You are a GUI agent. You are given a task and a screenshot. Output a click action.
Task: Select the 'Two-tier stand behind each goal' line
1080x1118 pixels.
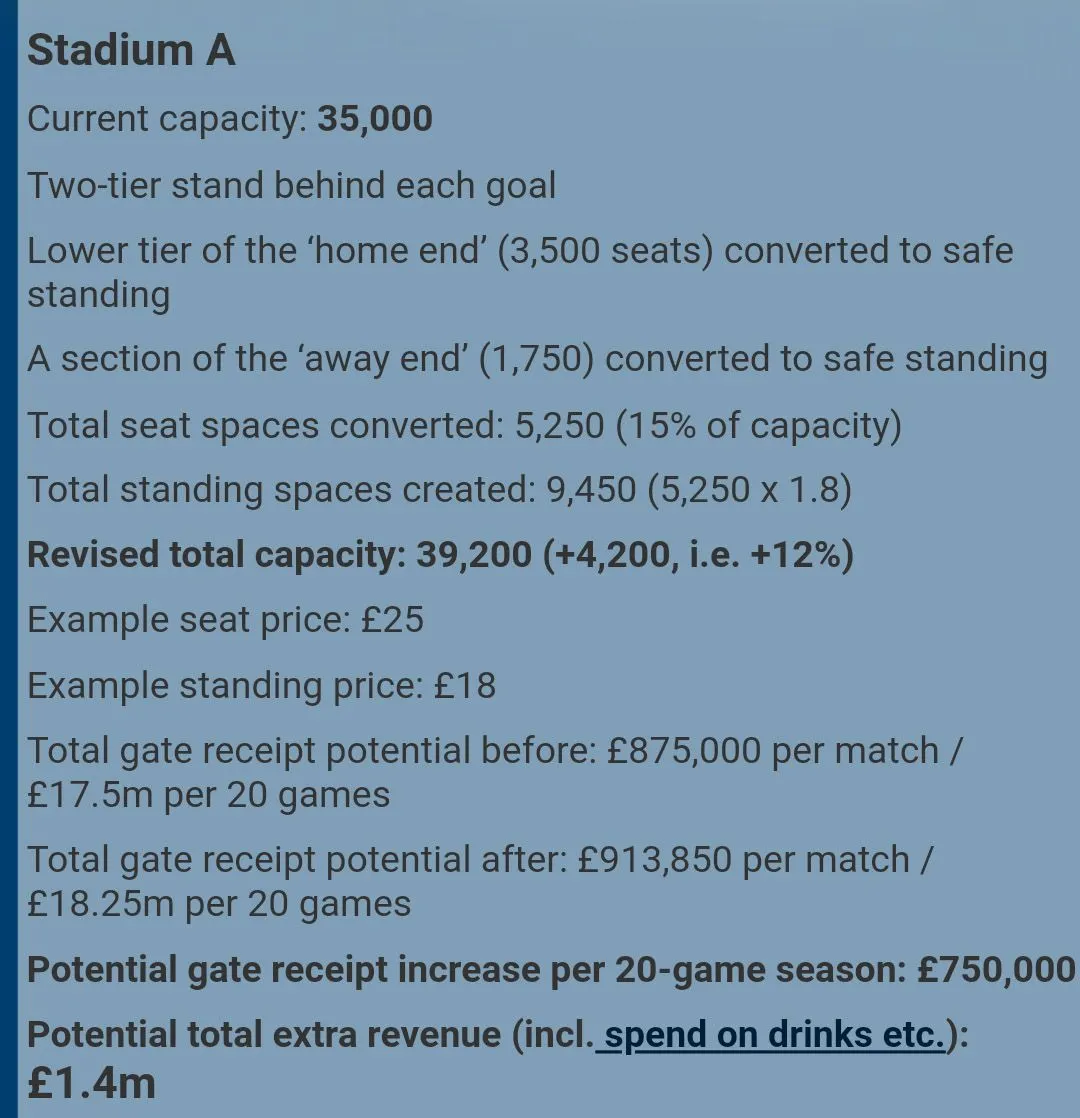(291, 185)
